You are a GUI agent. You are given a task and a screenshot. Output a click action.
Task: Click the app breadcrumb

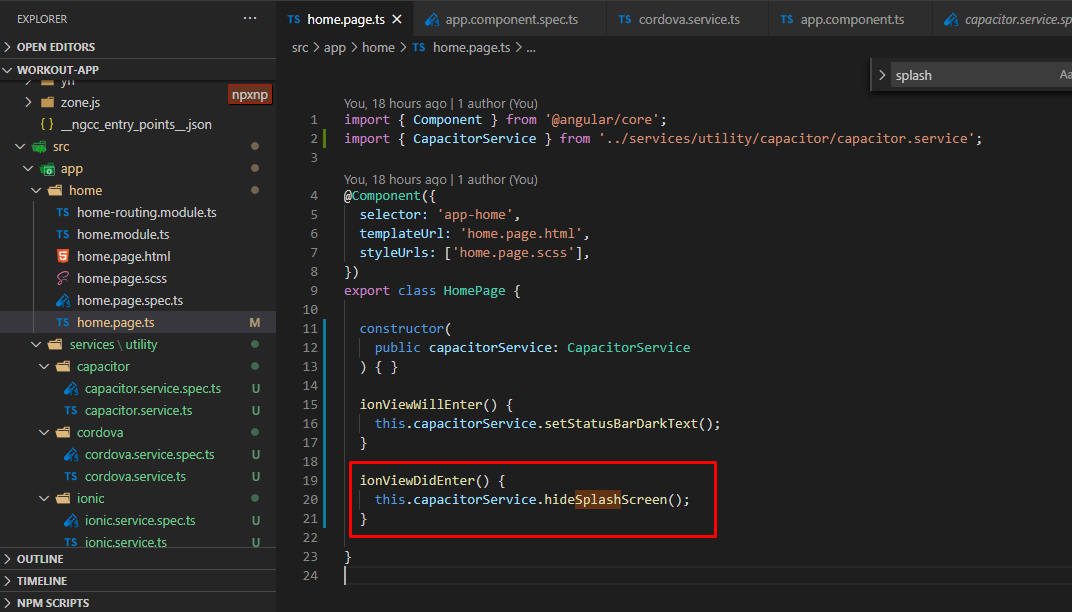point(334,47)
